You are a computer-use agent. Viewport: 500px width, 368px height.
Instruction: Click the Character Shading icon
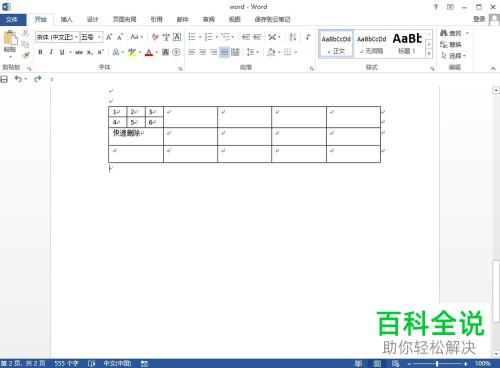click(165, 52)
